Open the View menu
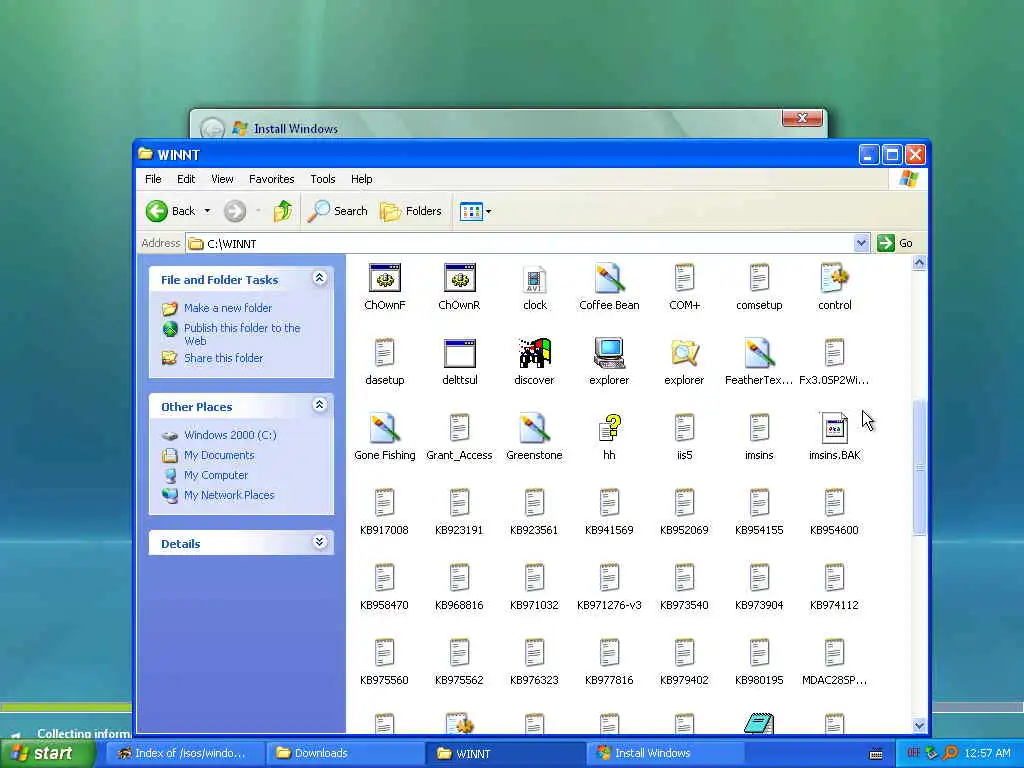The image size is (1024, 768). pos(222,179)
